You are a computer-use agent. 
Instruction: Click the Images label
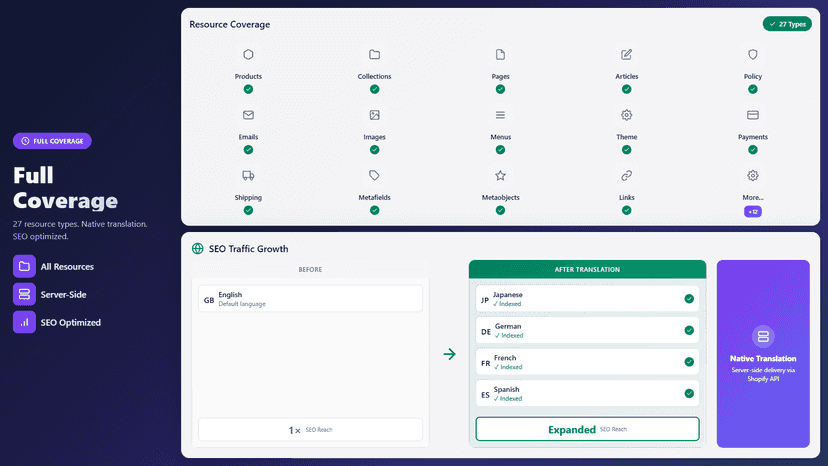[x=374, y=137]
